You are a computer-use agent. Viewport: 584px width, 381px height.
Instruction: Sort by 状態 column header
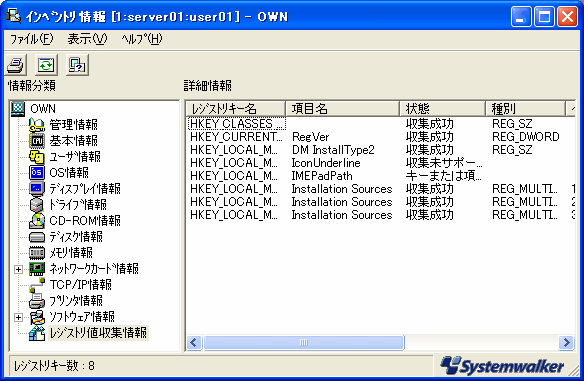click(x=442, y=109)
